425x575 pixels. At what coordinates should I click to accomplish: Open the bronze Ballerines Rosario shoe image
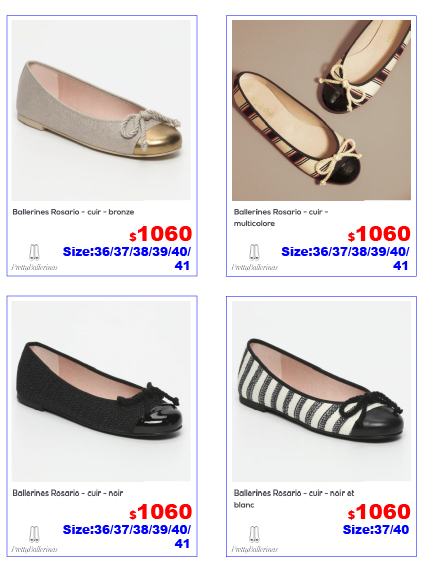(101, 110)
